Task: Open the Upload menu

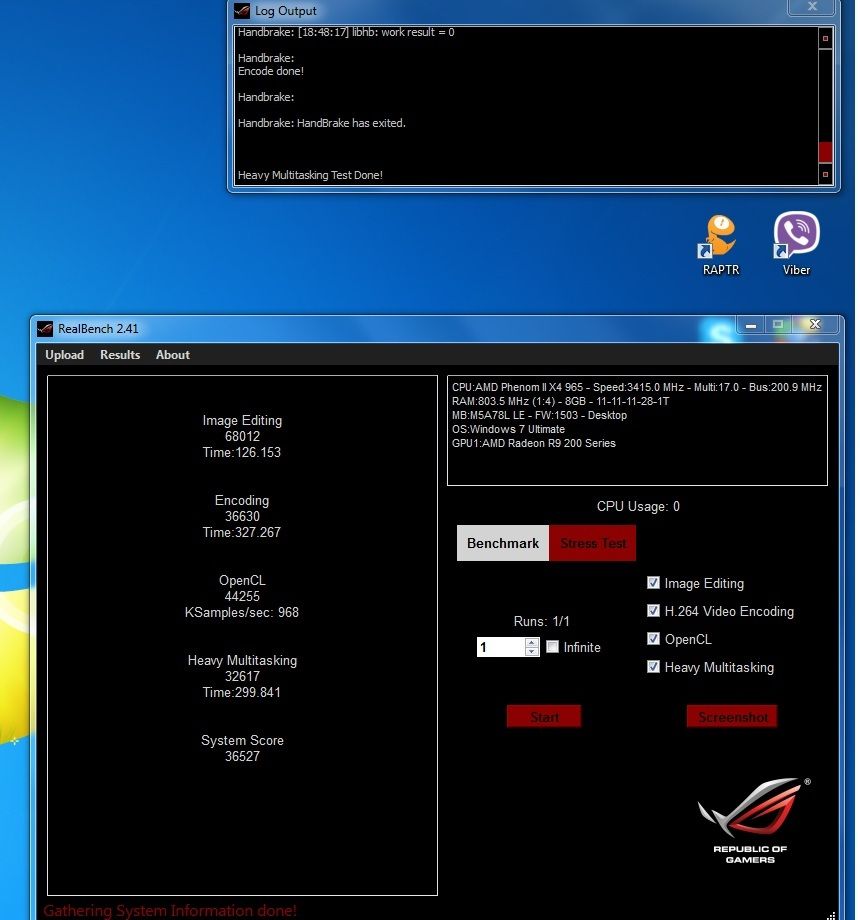Action: pos(65,354)
